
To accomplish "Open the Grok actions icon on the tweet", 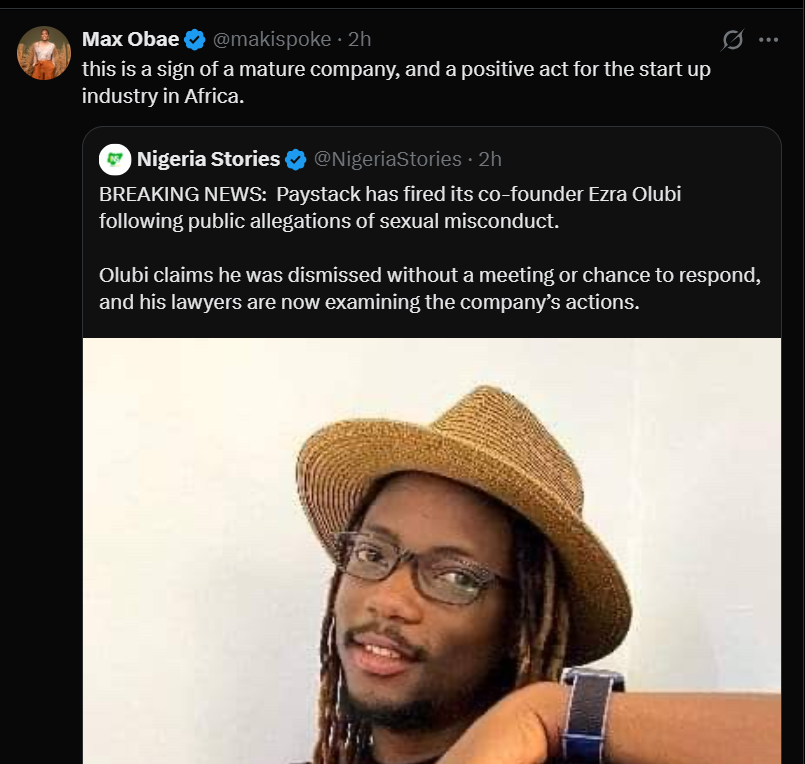I will click(x=734, y=39).
